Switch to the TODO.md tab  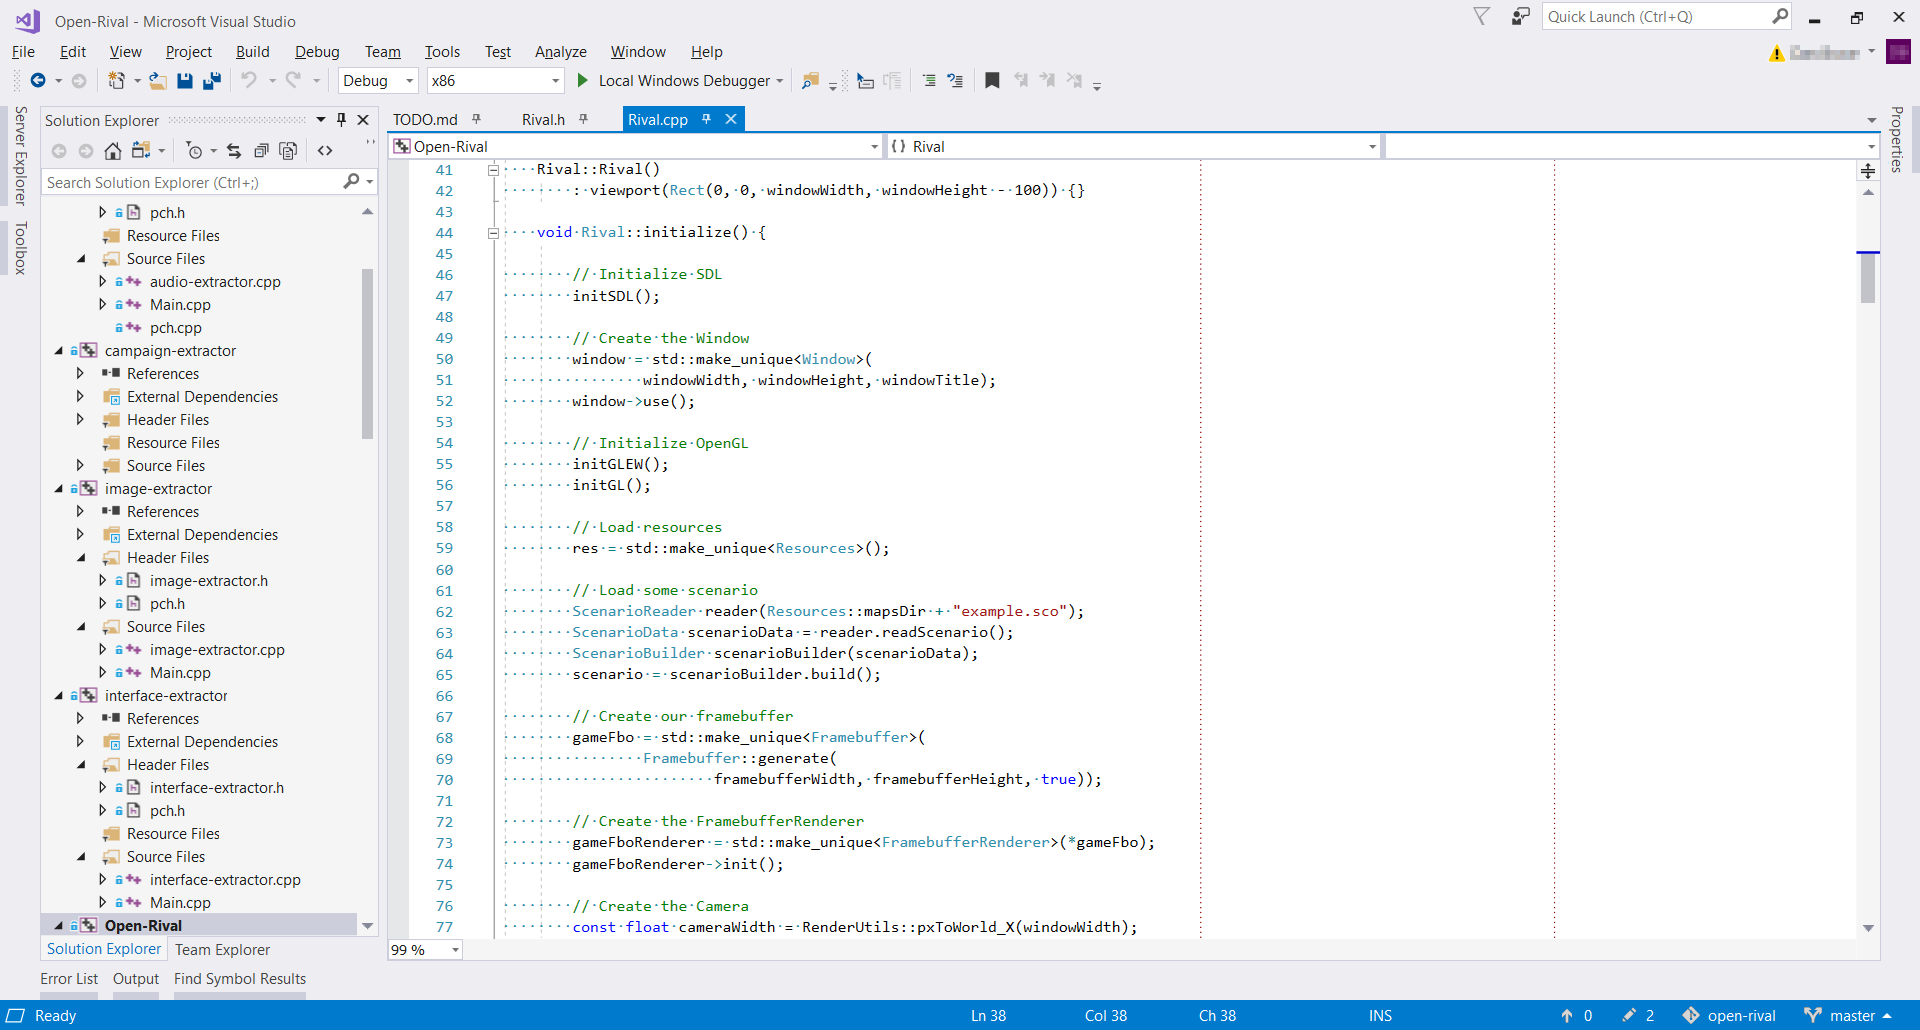425,119
